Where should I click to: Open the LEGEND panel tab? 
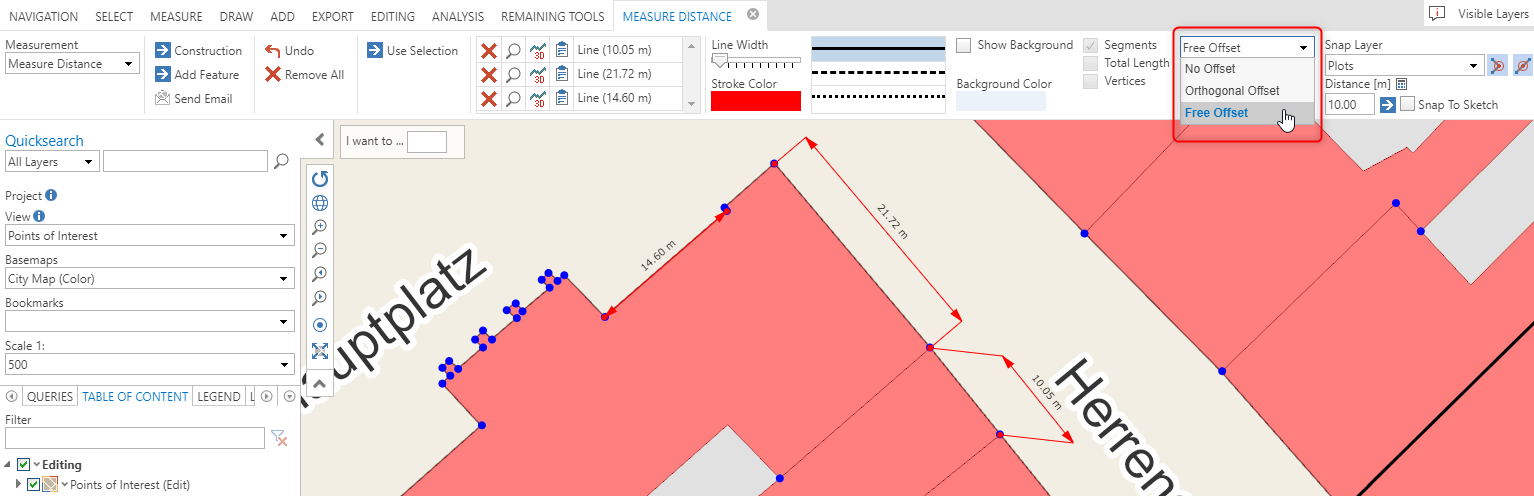coord(219,396)
